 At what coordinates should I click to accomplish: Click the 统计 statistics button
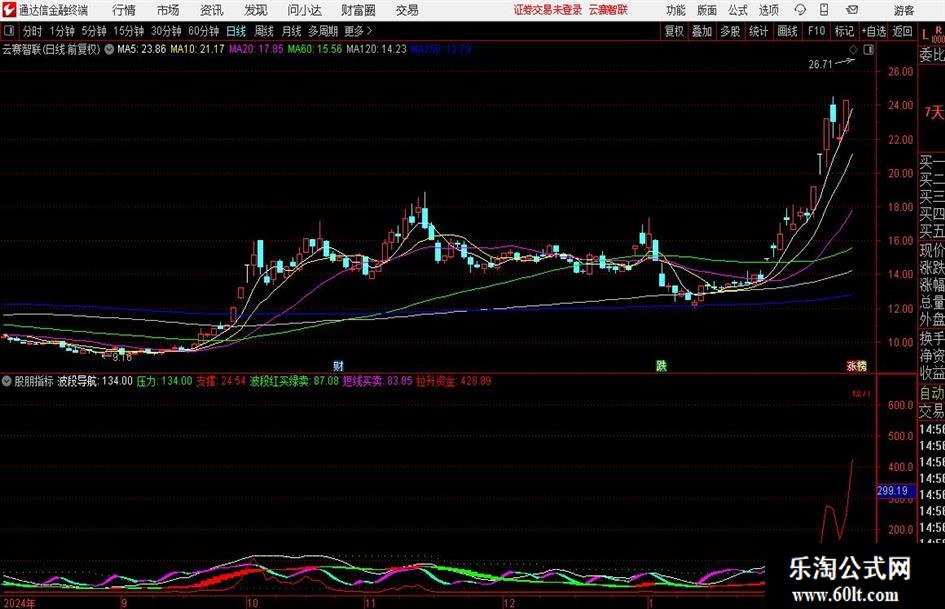coord(758,31)
